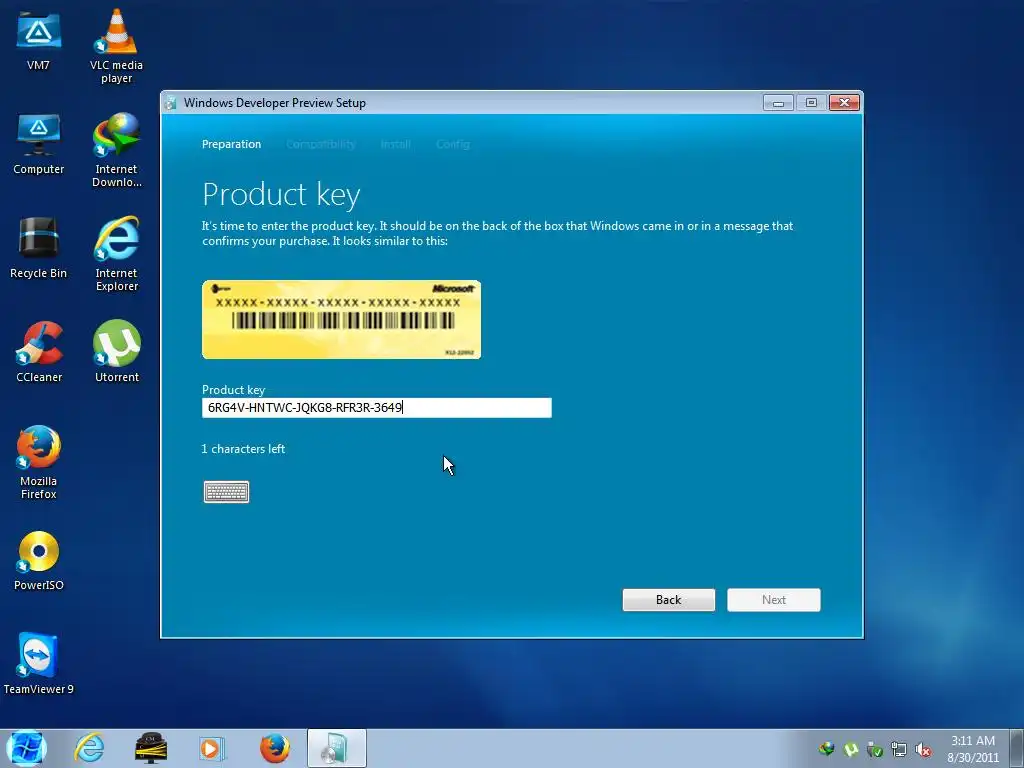1024x768 pixels.
Task: Close the Windows Developer Preview Setup window
Action: 844,103
